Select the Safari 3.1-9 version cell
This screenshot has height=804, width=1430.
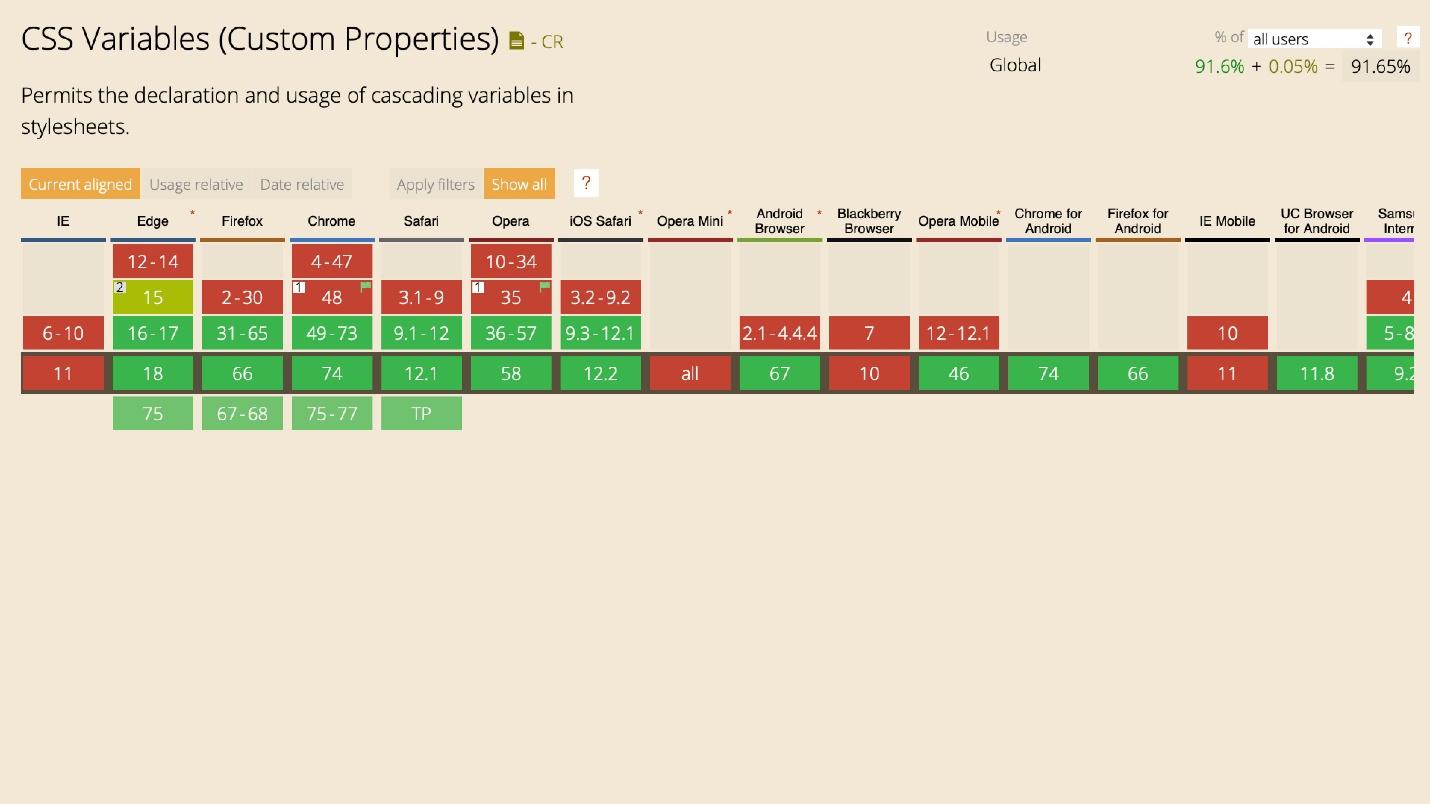(421, 297)
